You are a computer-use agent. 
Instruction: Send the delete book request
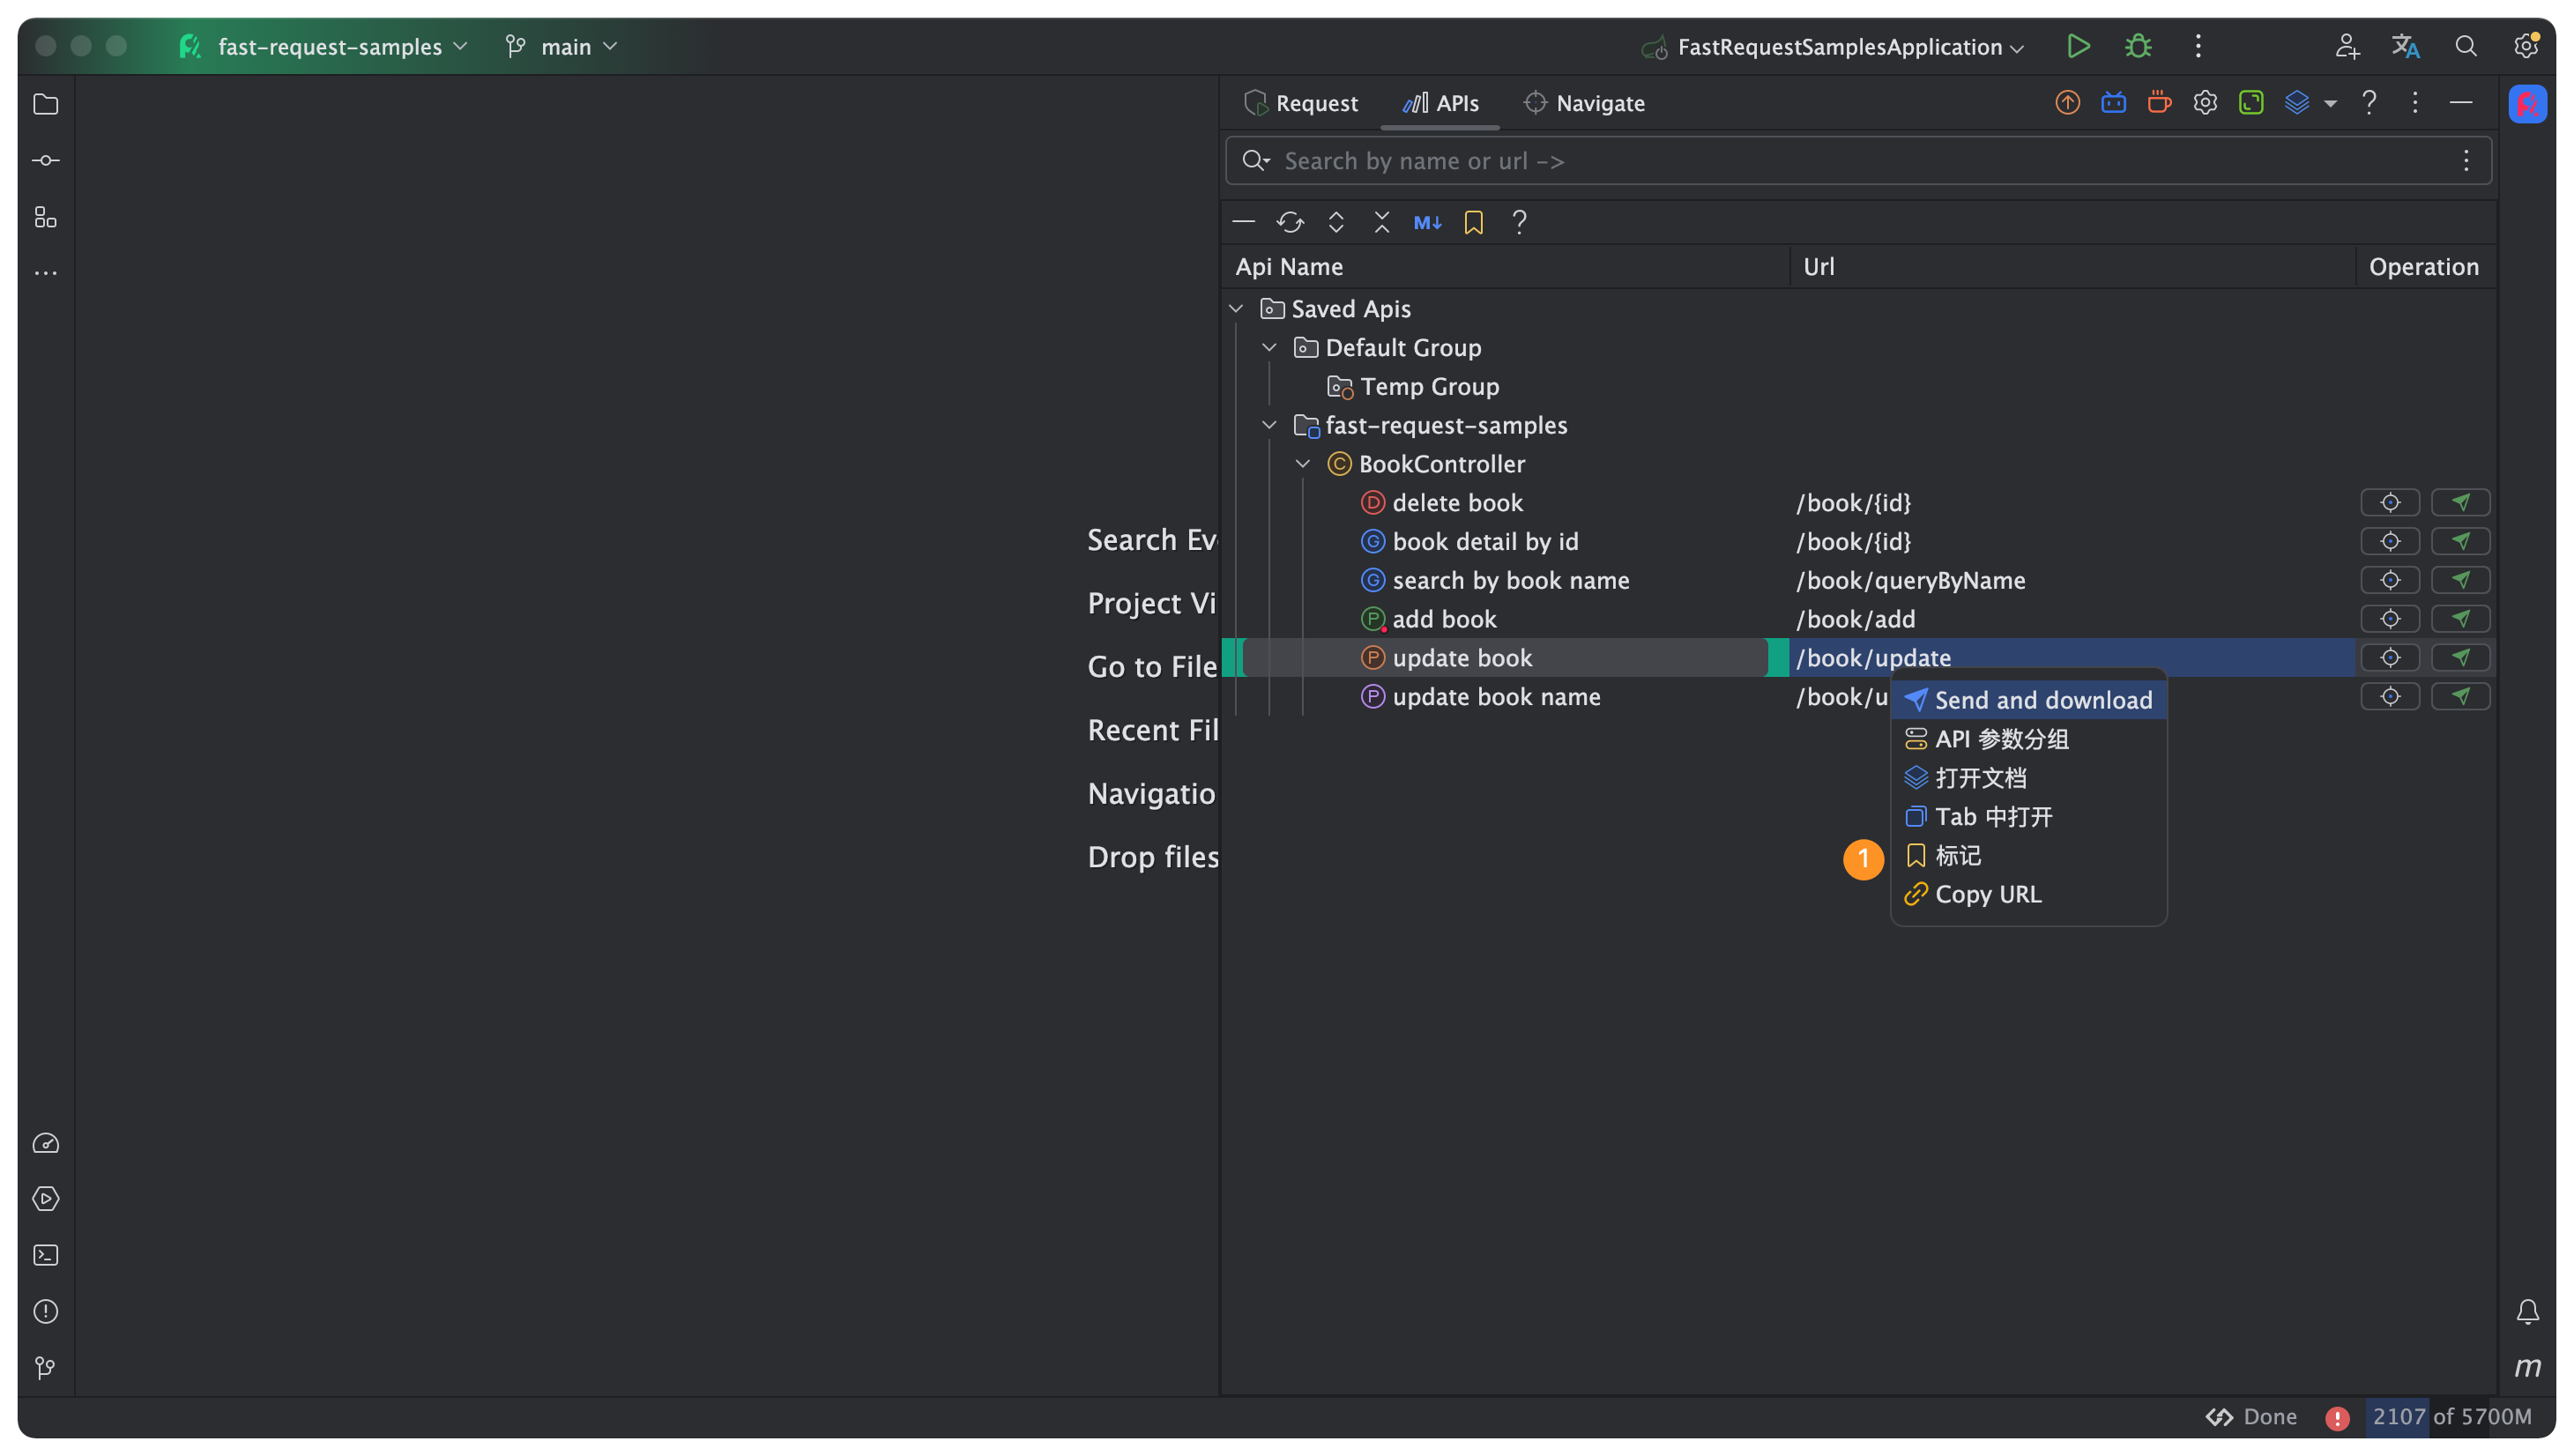(2460, 502)
